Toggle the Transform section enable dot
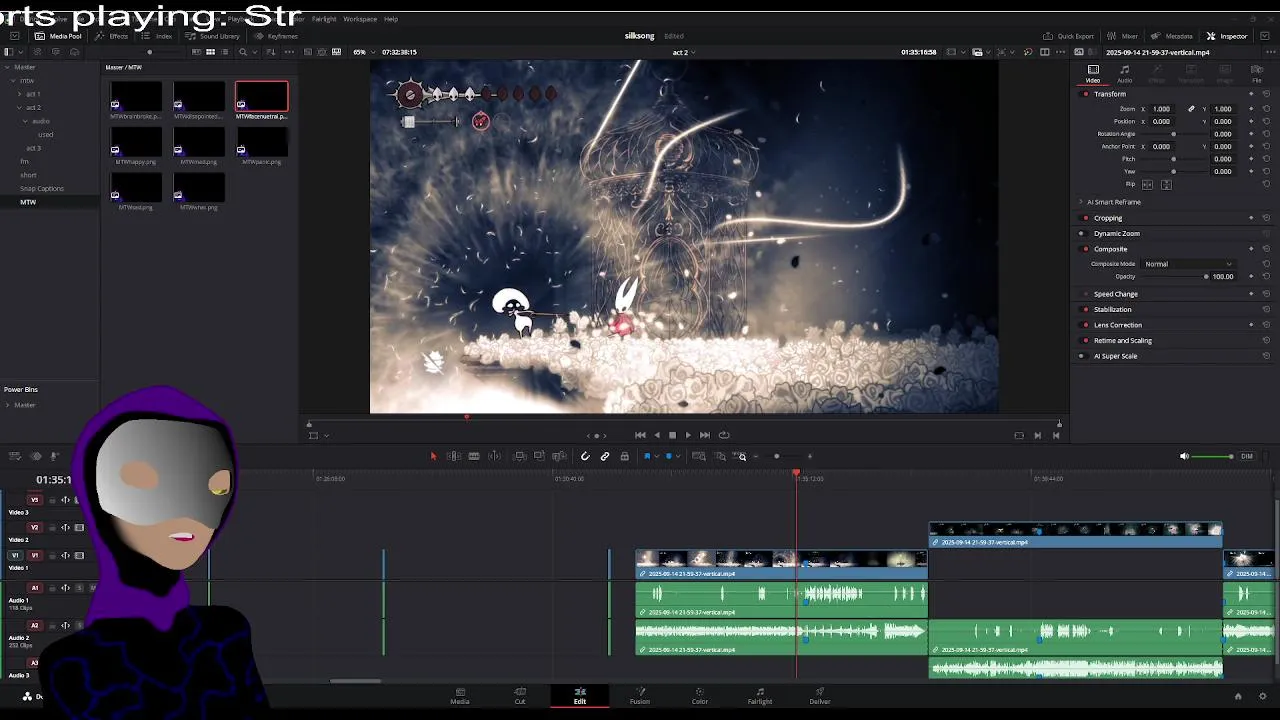 [1086, 94]
